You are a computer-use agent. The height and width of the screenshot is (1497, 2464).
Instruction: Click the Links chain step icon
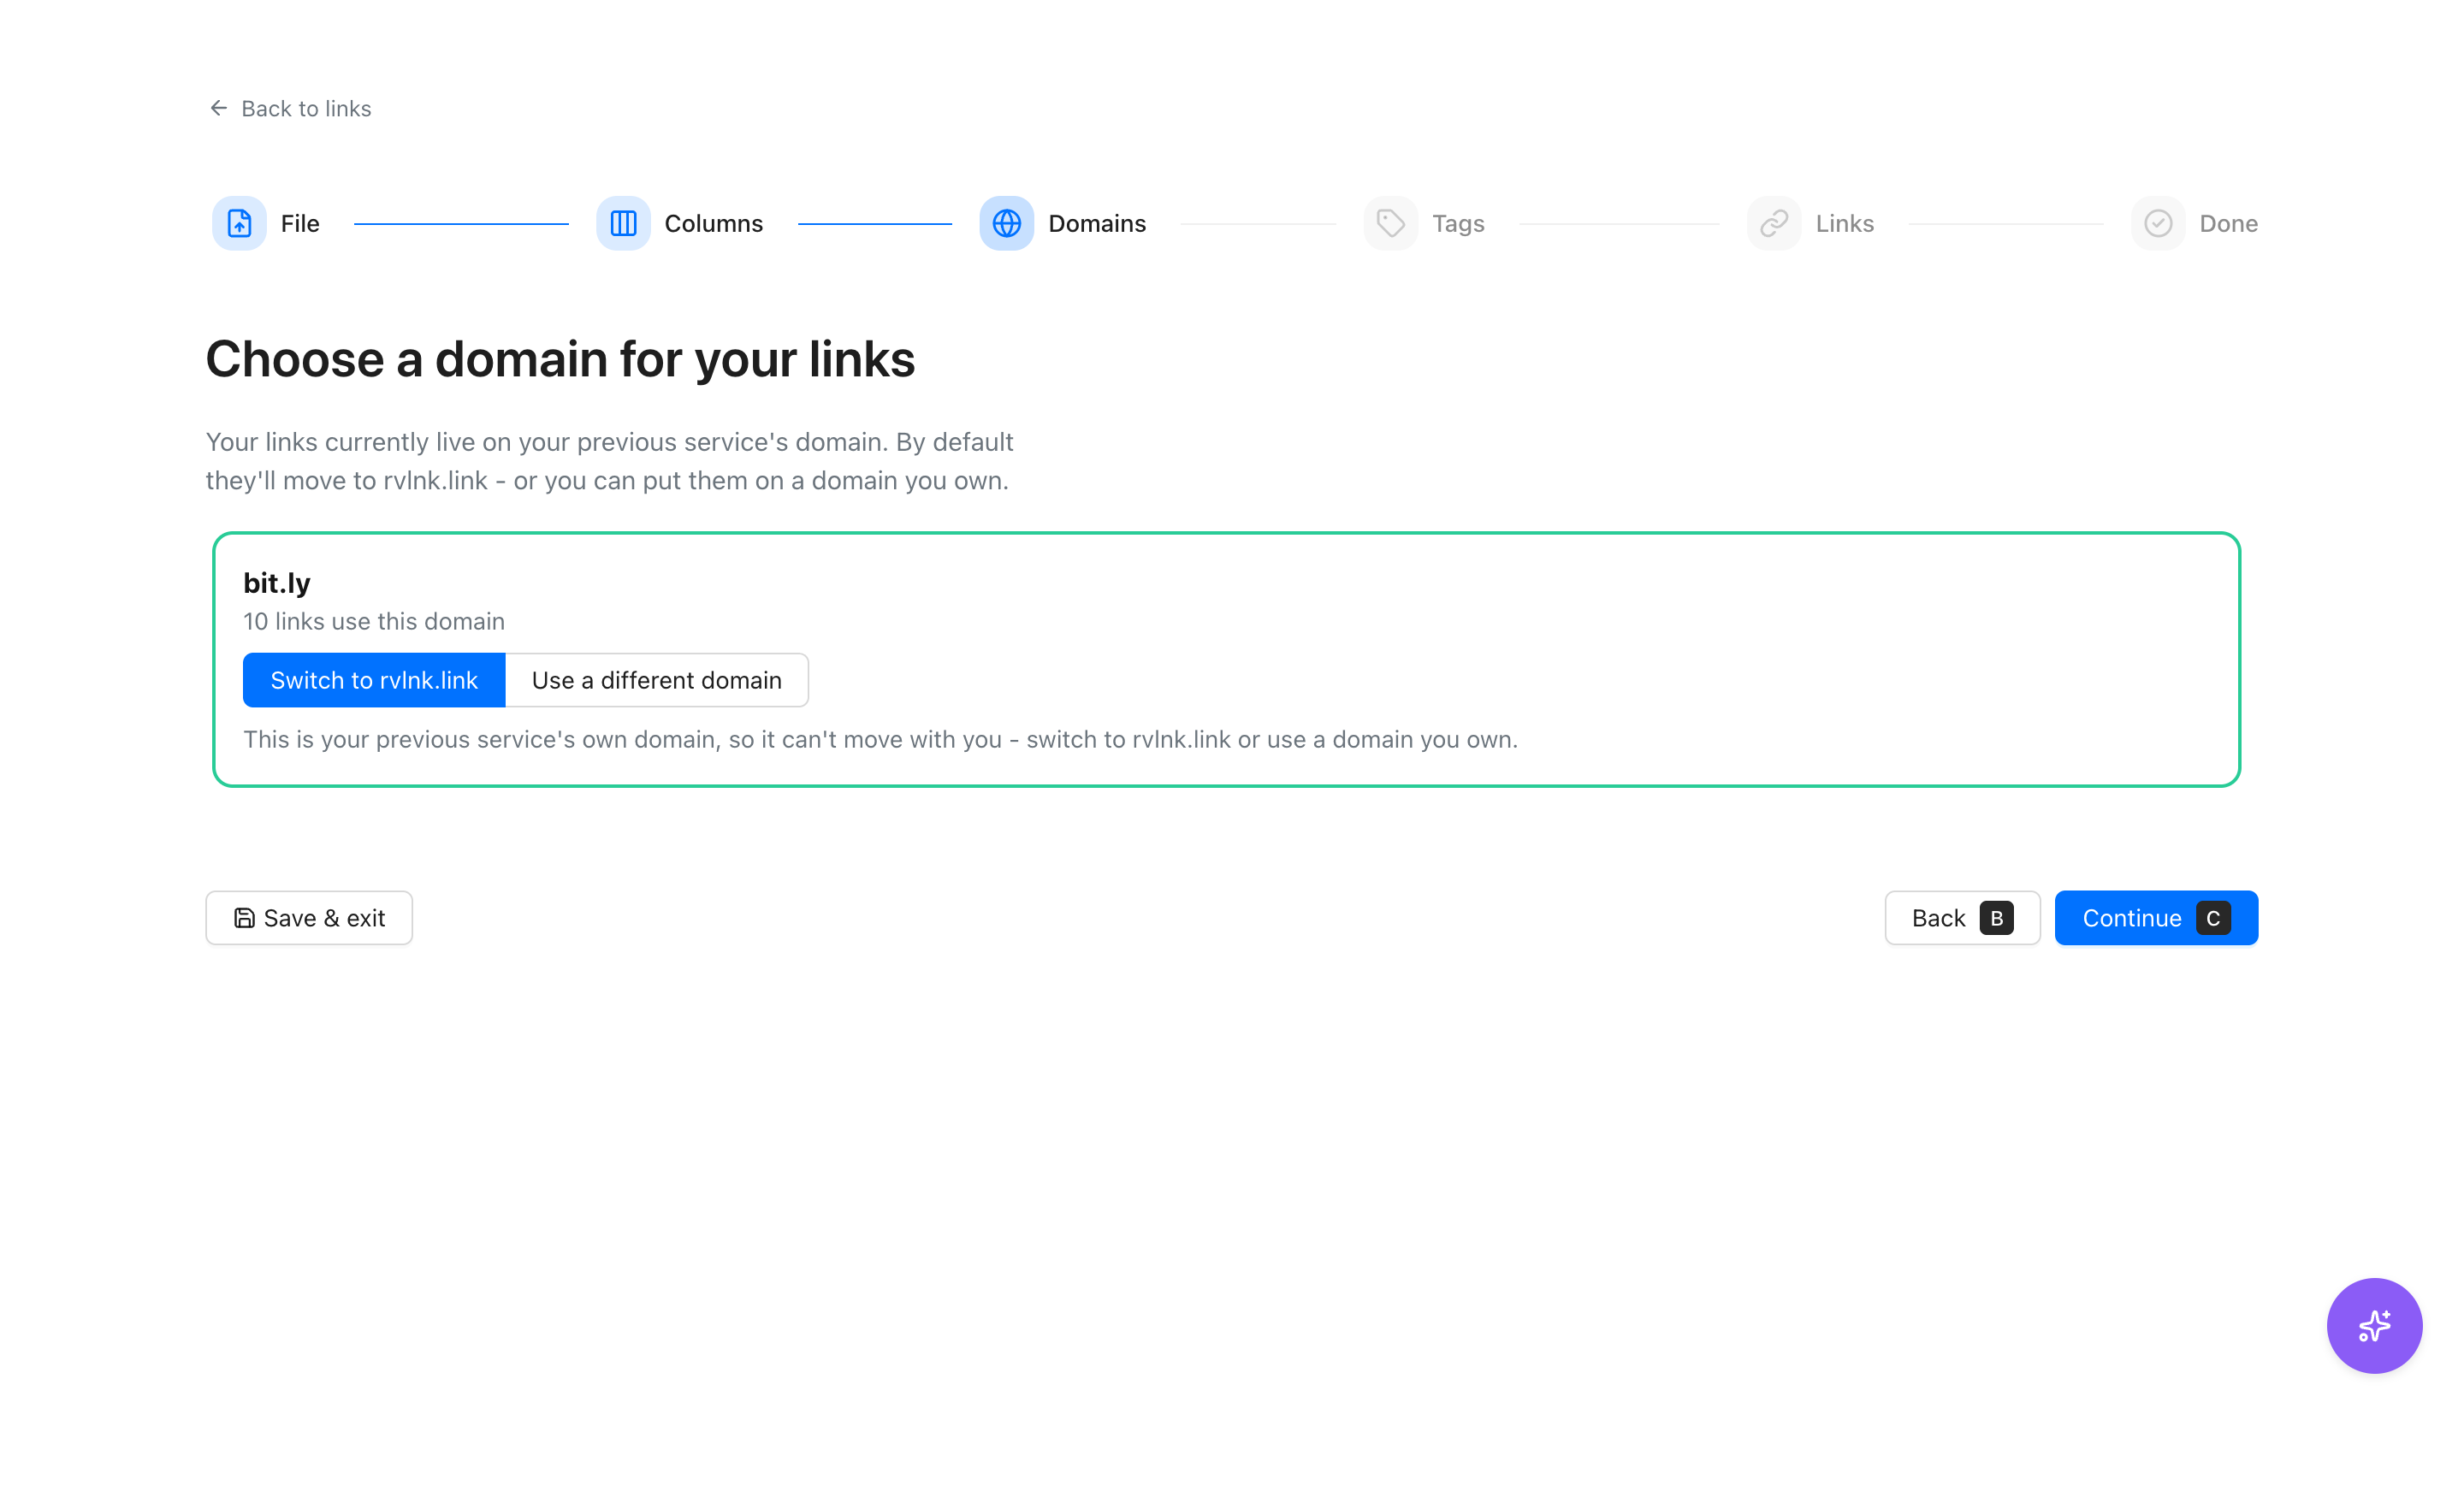pos(1774,223)
